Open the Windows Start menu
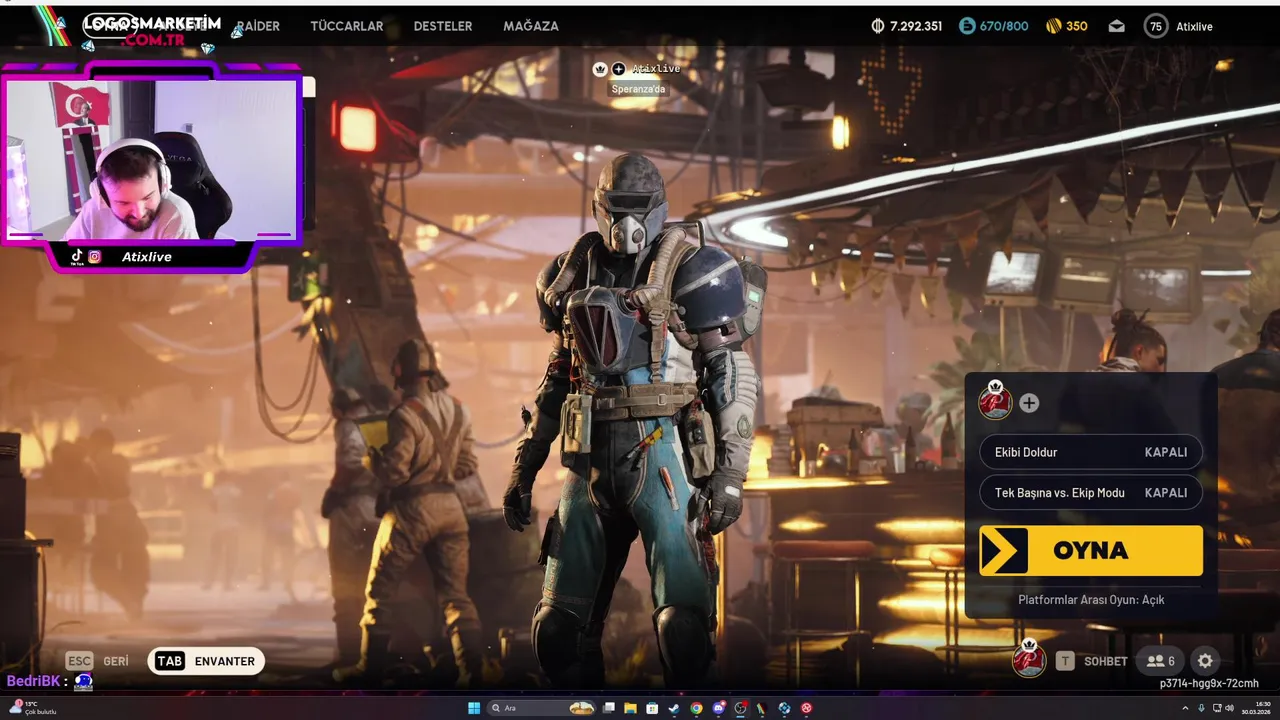Viewport: 1280px width, 720px height. pyautogui.click(x=474, y=708)
